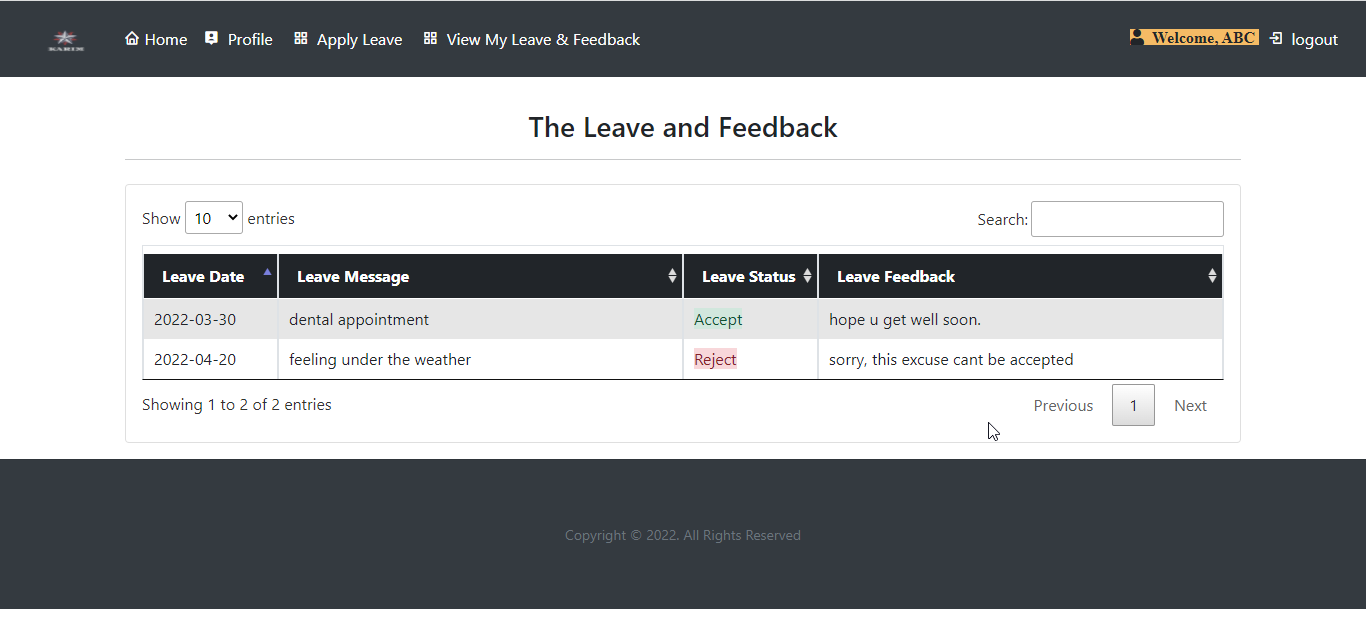
Task: Click the user icon beside Welcome, ABC
Action: coord(1138,36)
